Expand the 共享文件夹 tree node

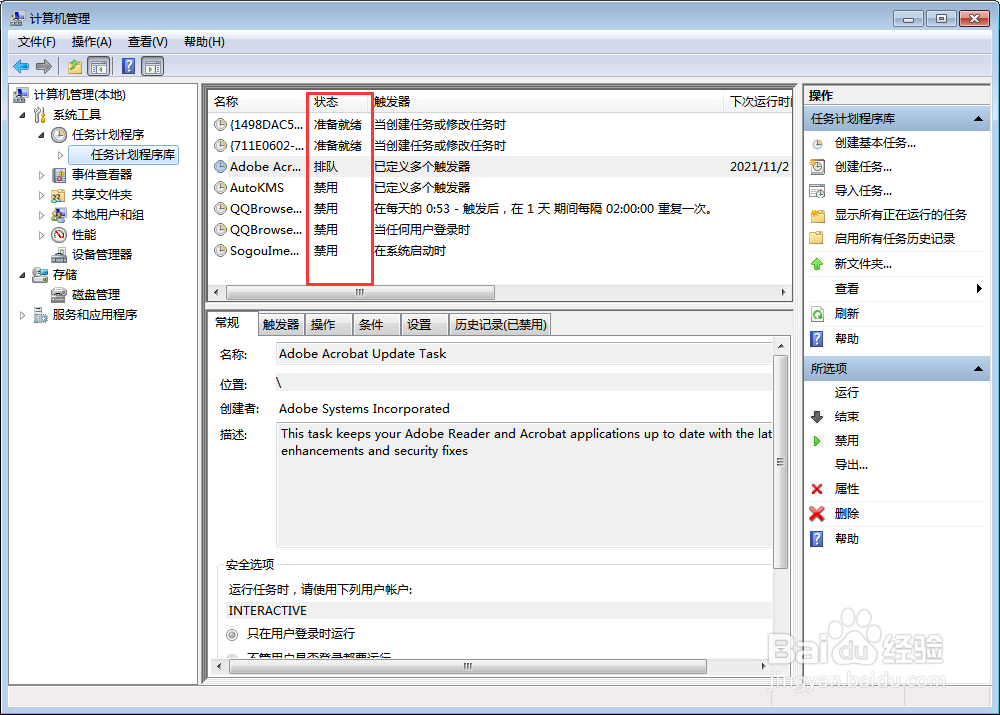click(x=41, y=195)
